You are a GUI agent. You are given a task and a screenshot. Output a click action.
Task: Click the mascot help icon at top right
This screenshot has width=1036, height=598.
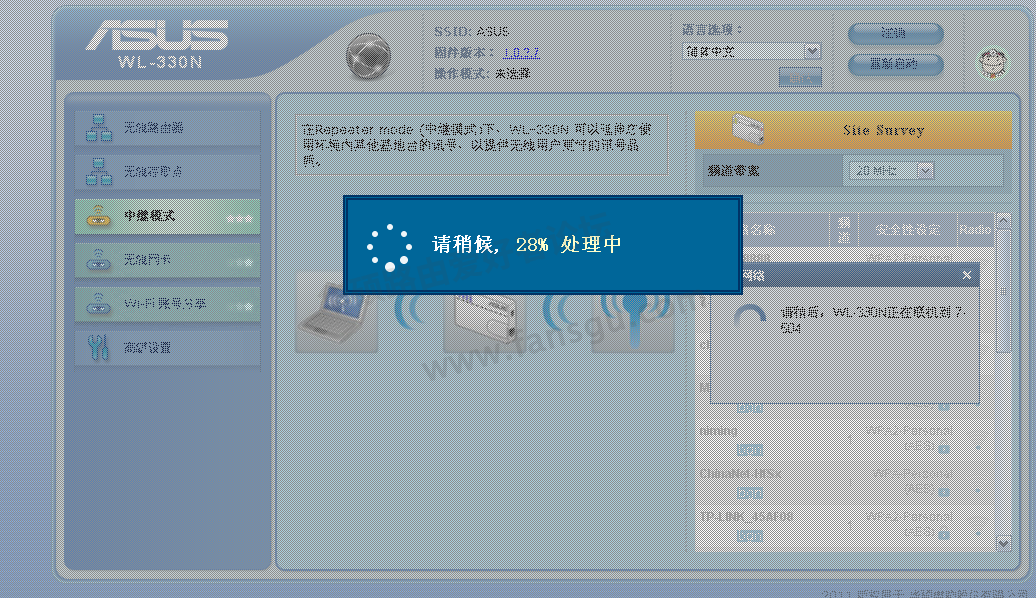coord(992,63)
